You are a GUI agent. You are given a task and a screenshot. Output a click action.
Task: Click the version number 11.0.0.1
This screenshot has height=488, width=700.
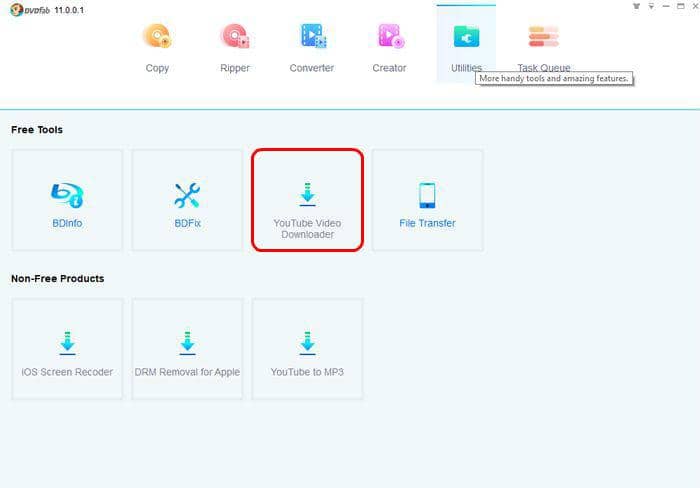(x=69, y=10)
